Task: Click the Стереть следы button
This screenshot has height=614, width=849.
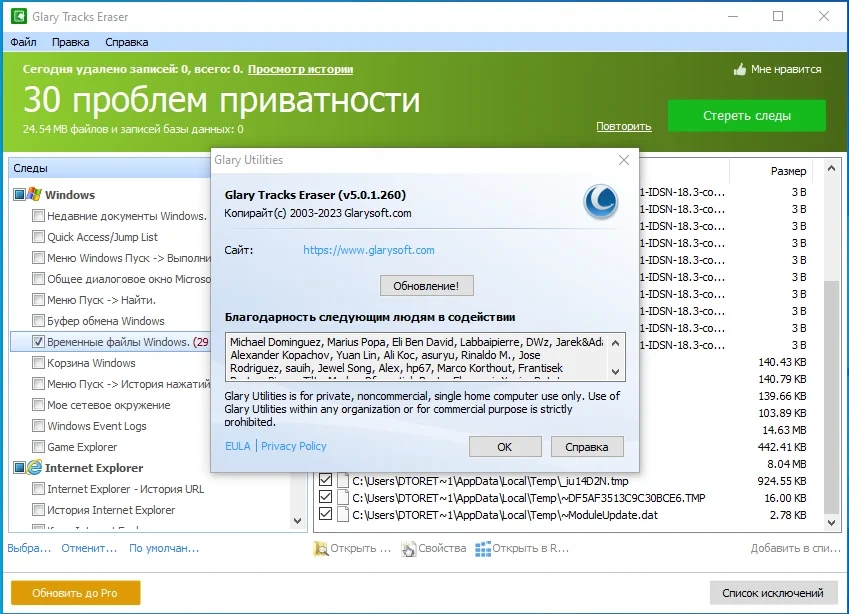Action: coord(747,115)
